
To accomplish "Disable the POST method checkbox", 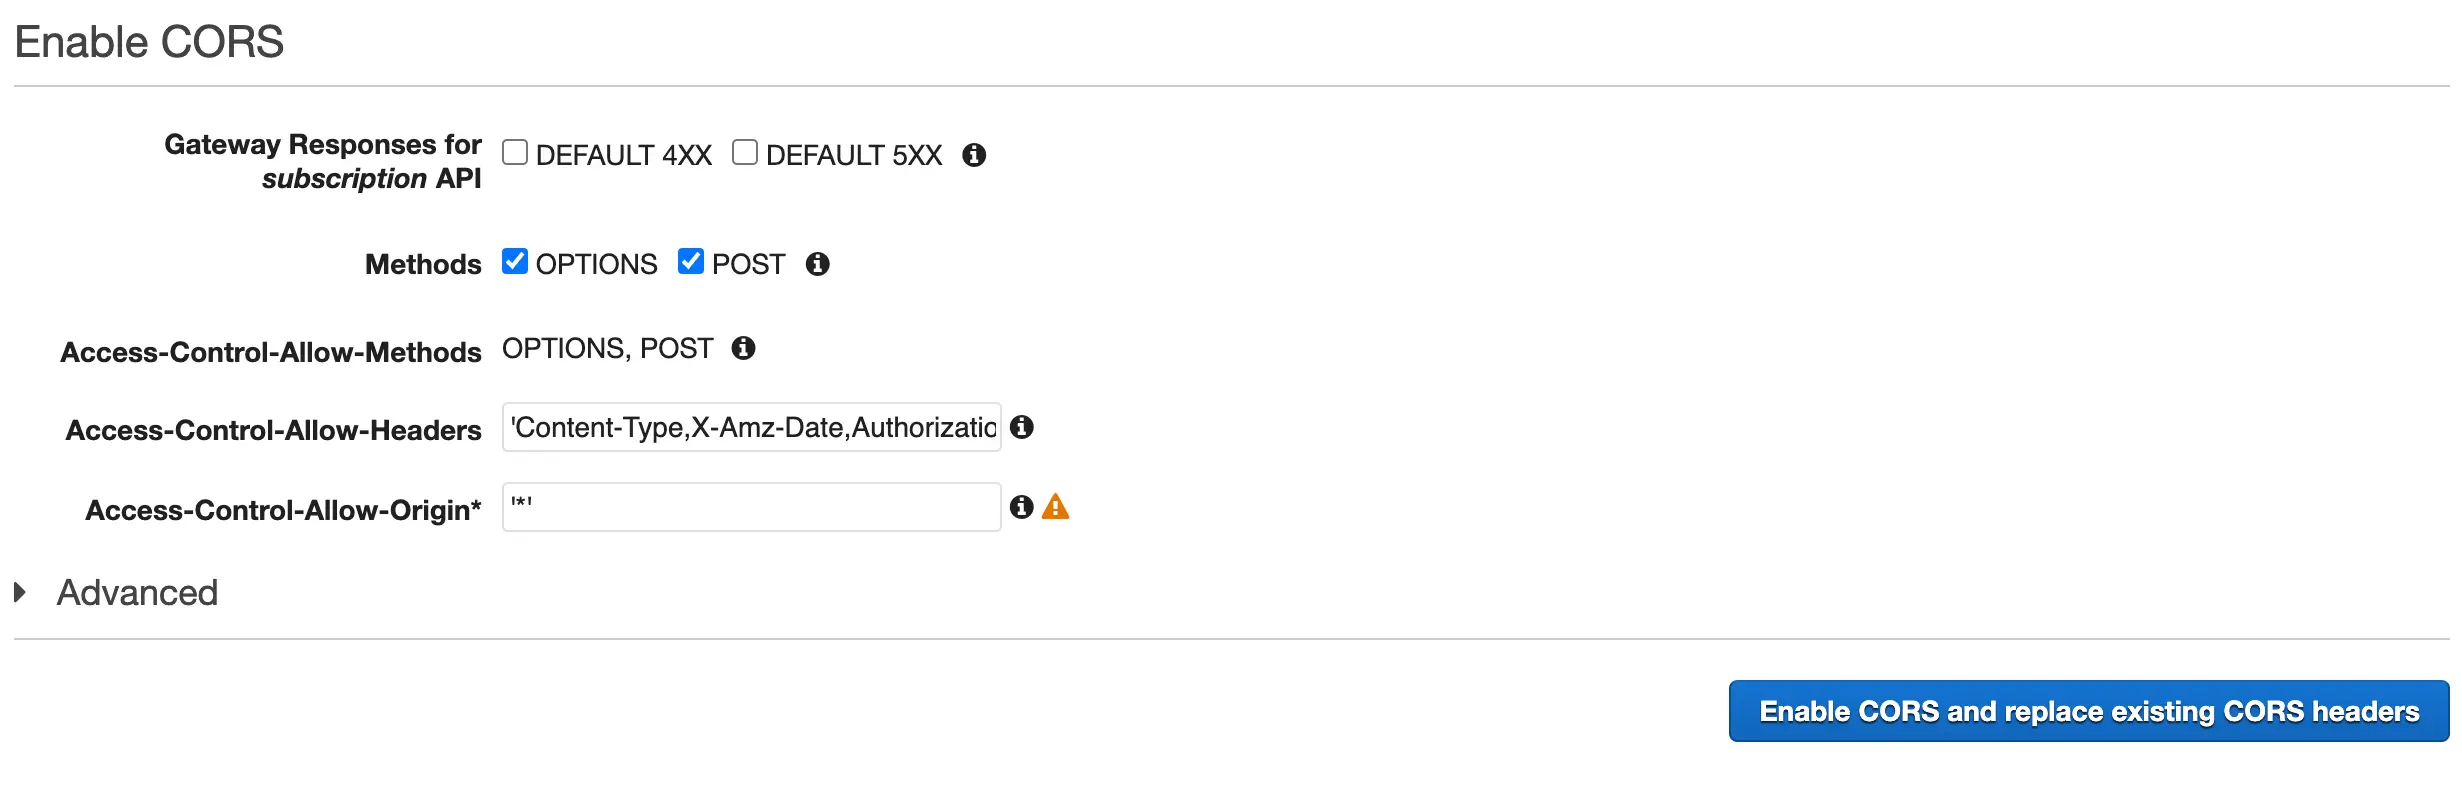I will tap(691, 261).
